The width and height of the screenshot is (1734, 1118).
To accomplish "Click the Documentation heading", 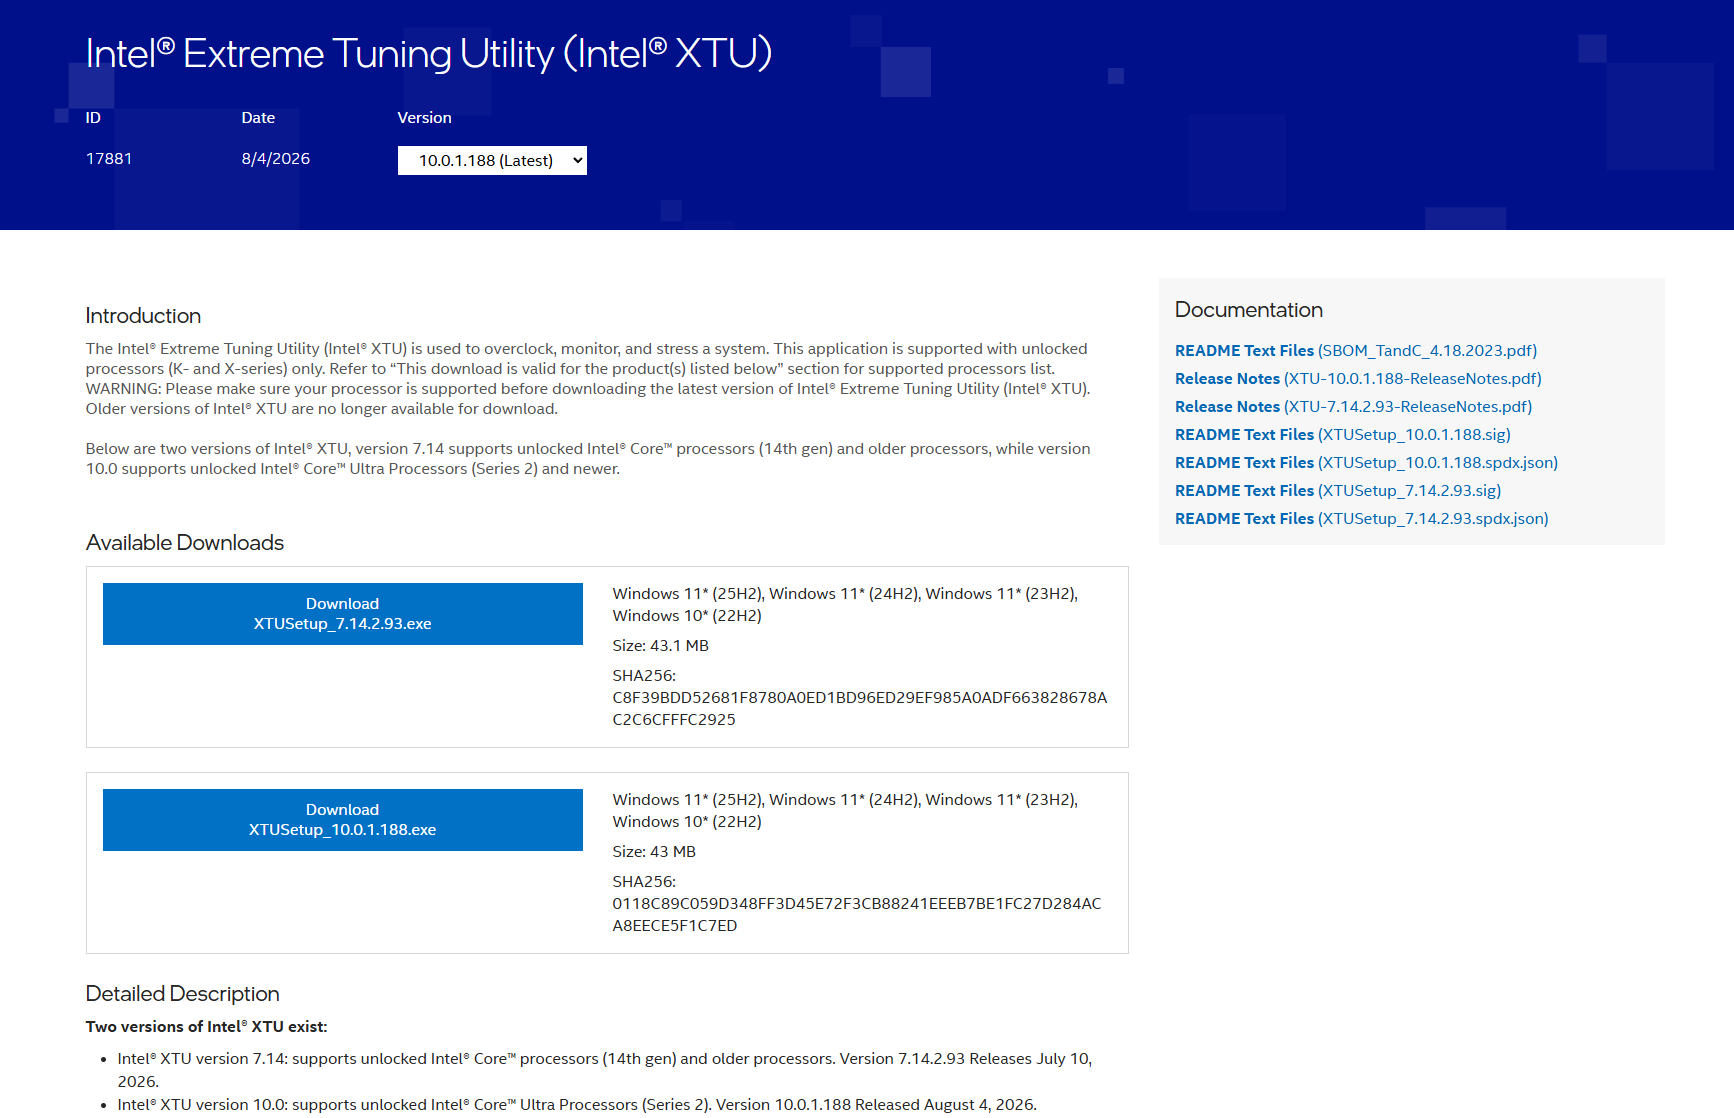I will coord(1249,310).
